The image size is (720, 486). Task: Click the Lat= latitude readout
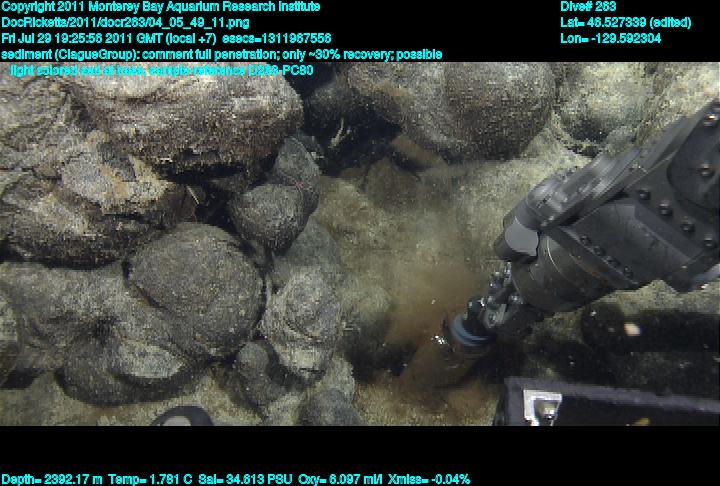tap(625, 22)
